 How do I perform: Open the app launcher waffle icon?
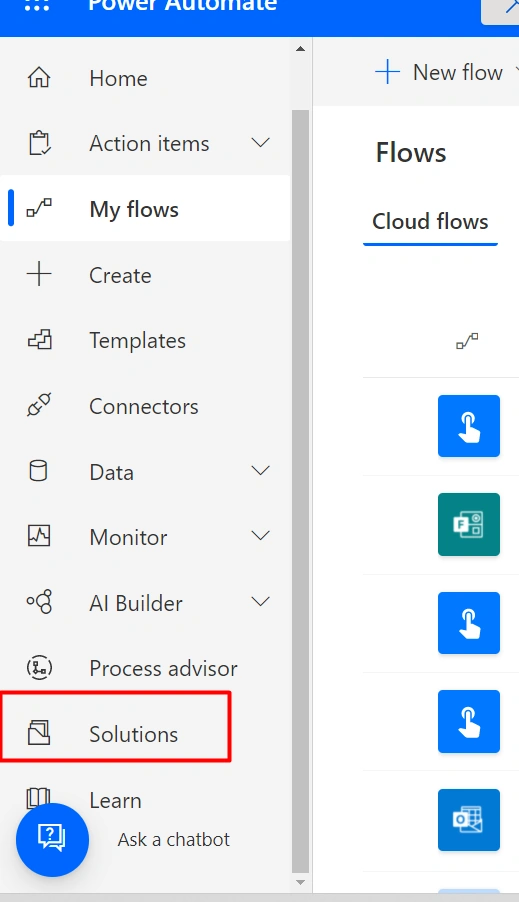click(x=37, y=6)
